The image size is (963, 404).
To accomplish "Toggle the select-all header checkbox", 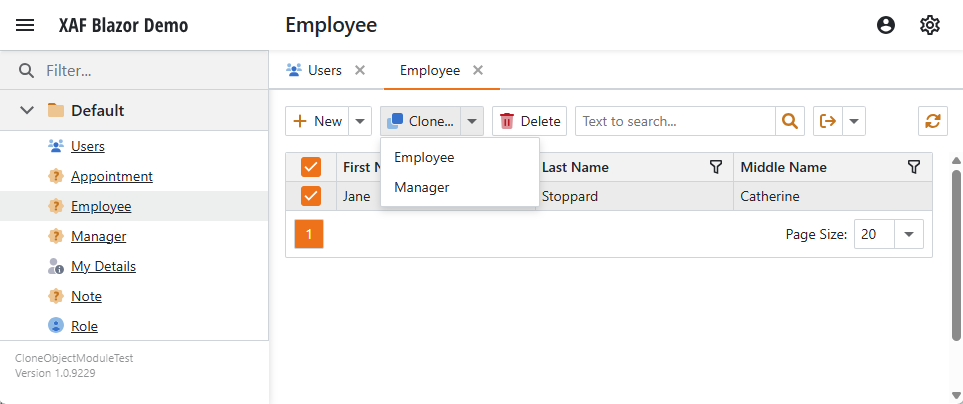I will point(310,167).
